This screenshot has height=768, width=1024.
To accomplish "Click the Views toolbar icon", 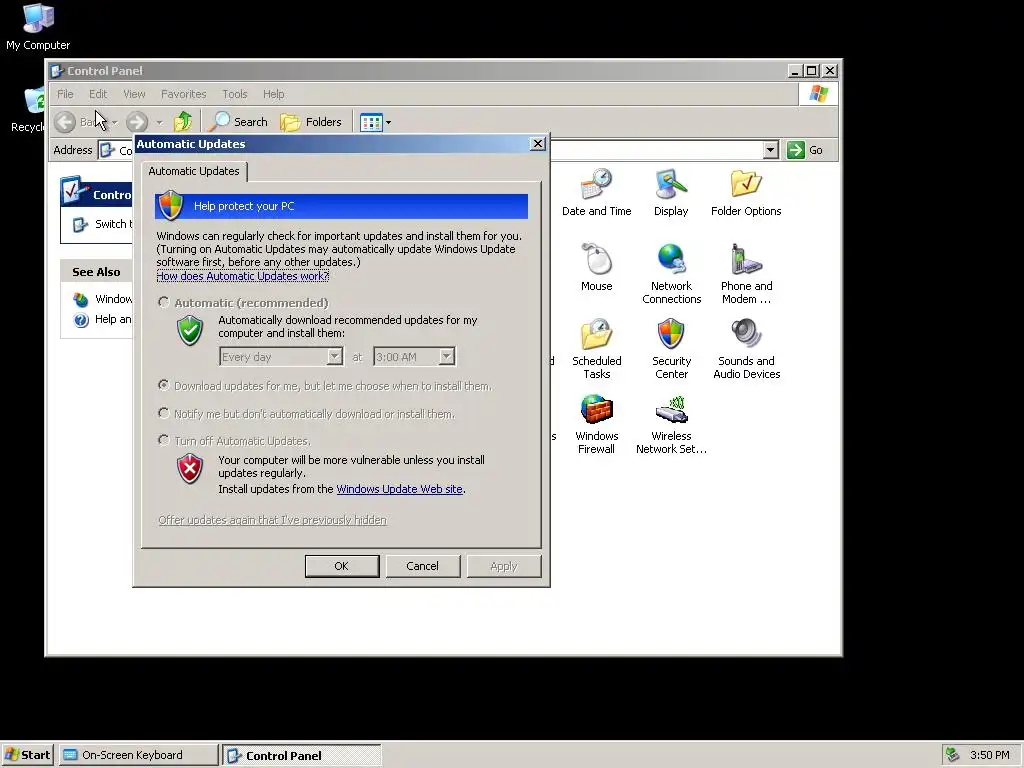I will [x=371, y=122].
